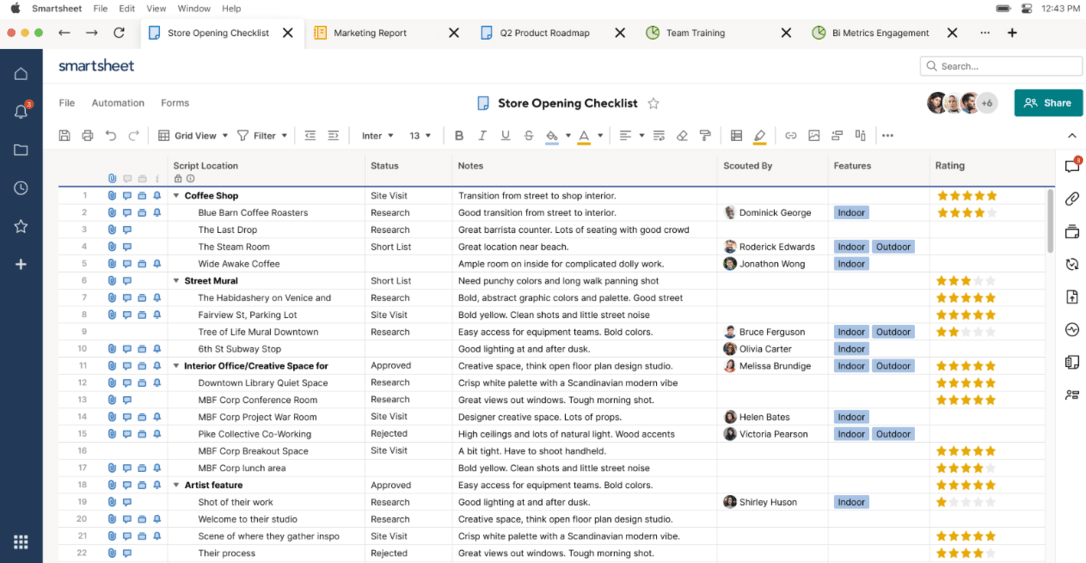Image resolution: width=1086 pixels, height=563 pixels.
Task: Toggle strikethrough formatting
Action: pyautogui.click(x=528, y=136)
